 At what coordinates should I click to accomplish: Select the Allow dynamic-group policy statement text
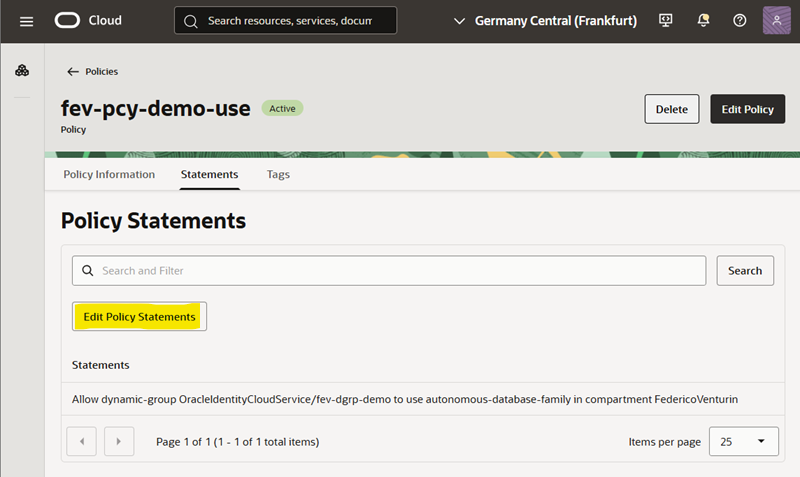(405, 399)
